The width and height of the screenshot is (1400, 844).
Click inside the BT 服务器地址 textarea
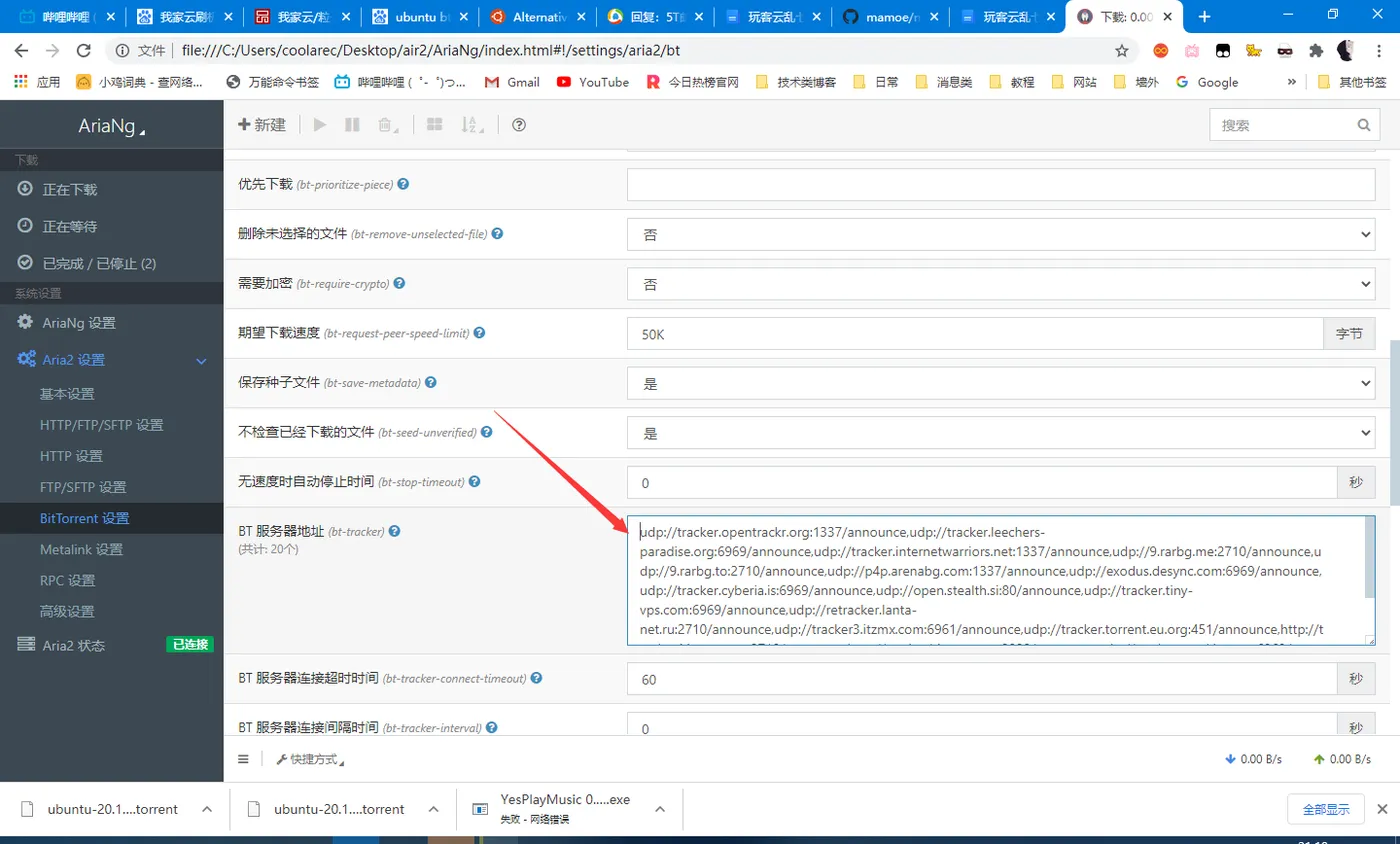pyautogui.click(x=1001, y=580)
